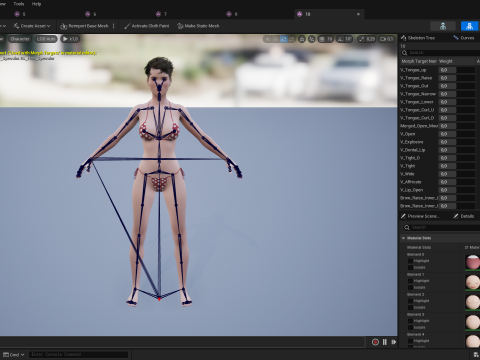Click Reimport Base Mesh button

pyautogui.click(x=84, y=26)
